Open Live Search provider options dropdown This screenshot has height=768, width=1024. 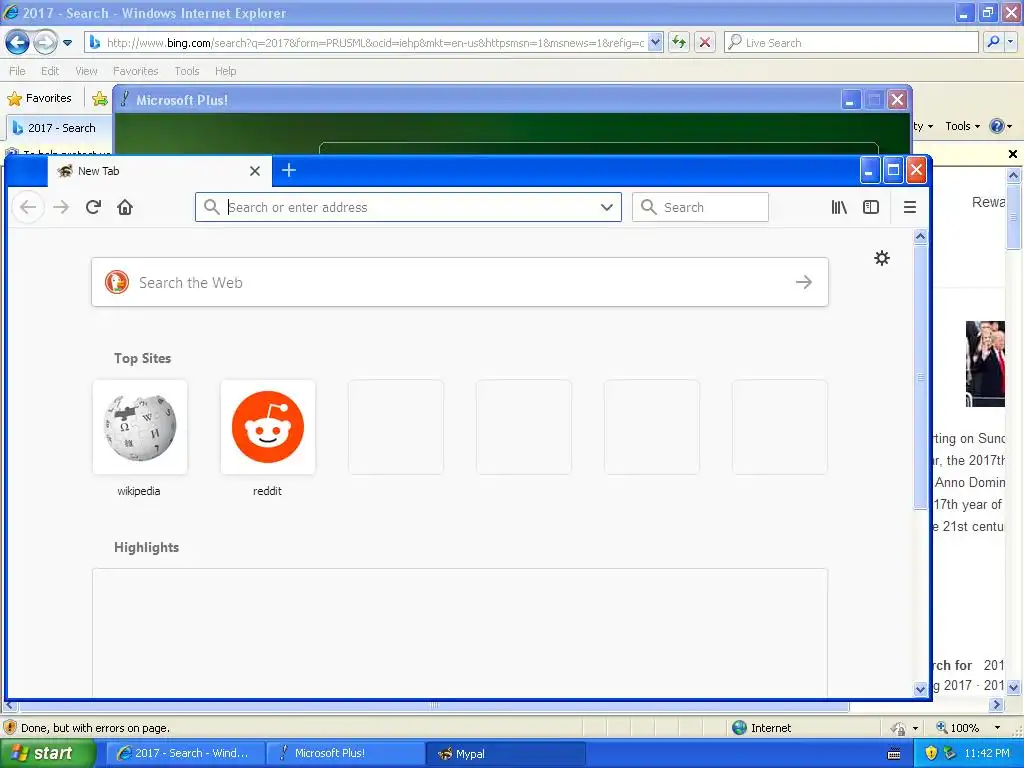click(1011, 42)
